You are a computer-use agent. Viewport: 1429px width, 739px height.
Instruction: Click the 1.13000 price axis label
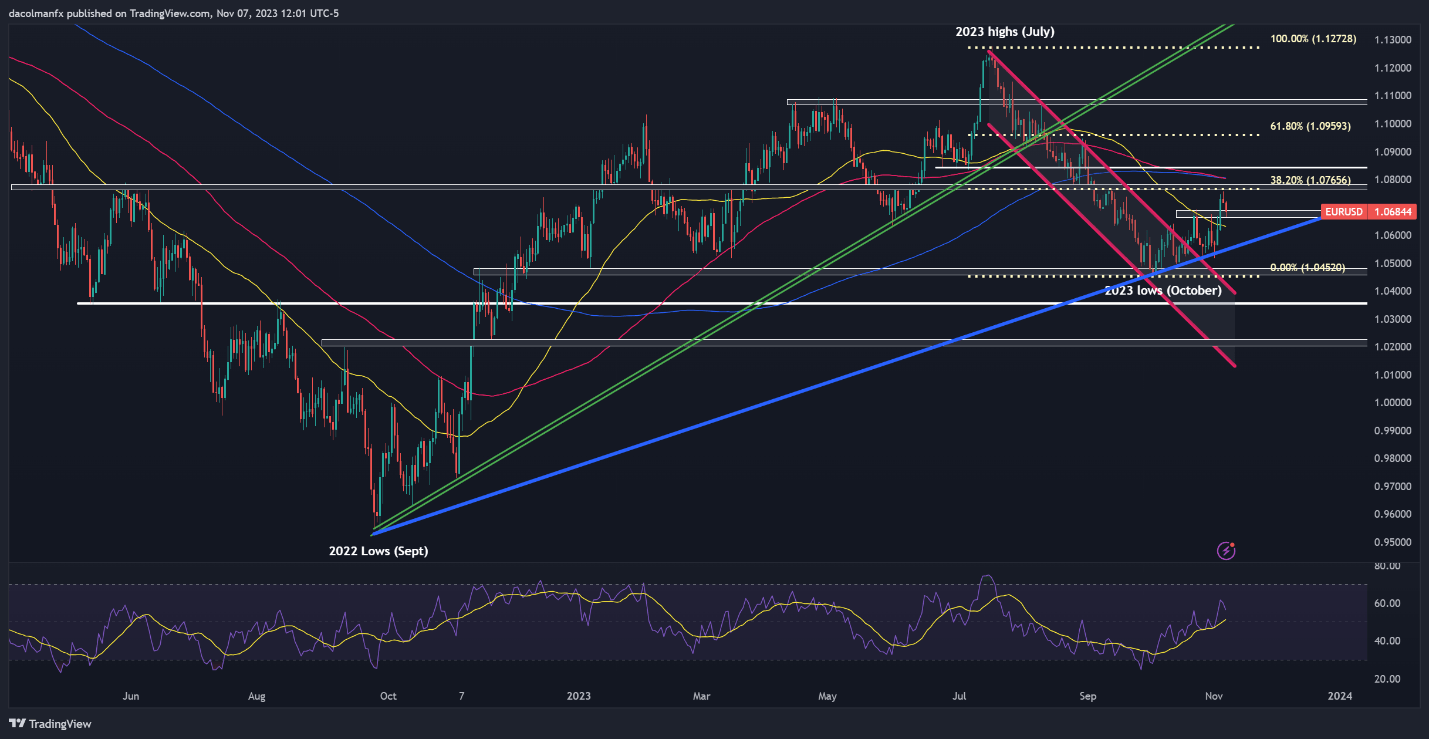[x=1392, y=40]
